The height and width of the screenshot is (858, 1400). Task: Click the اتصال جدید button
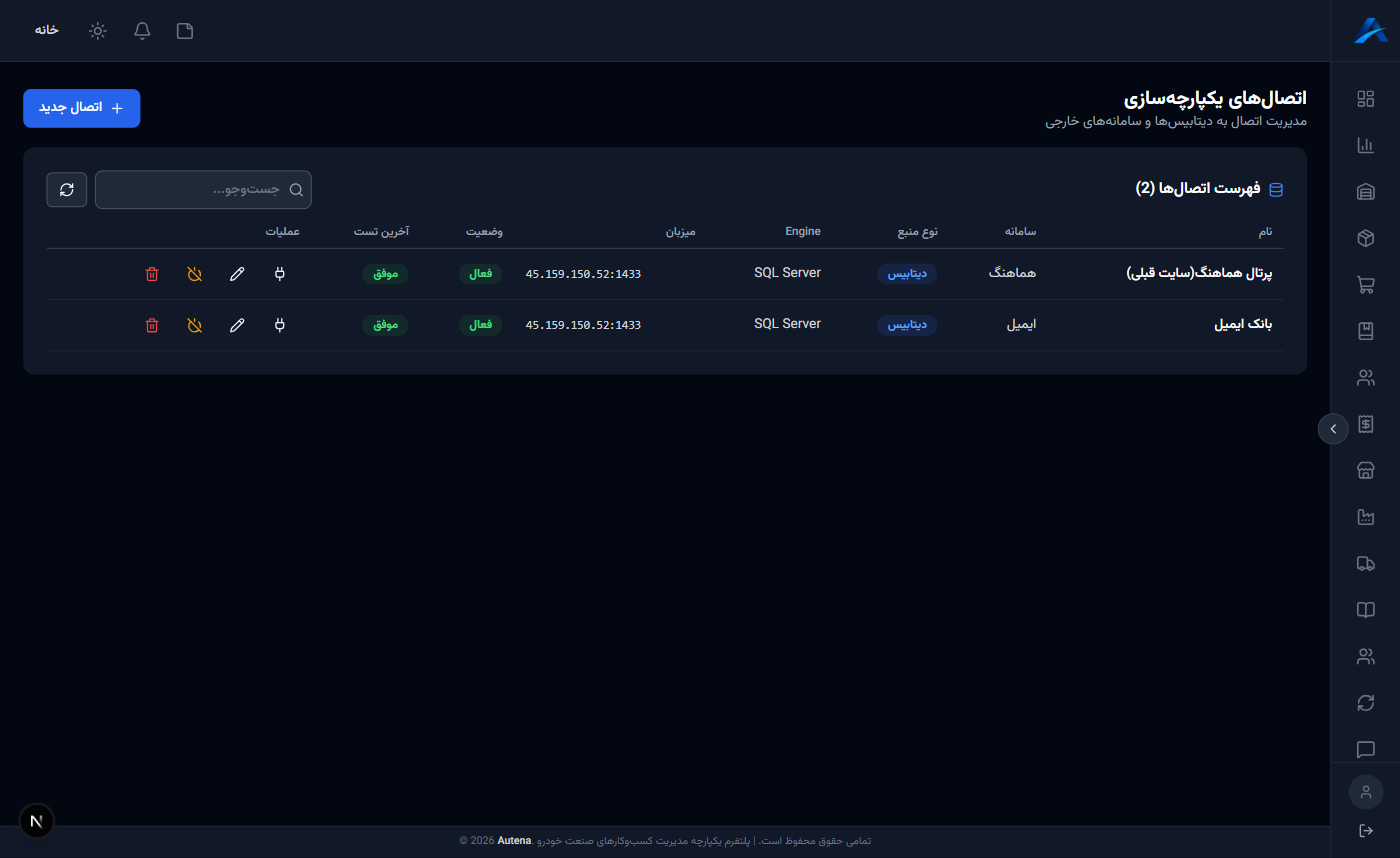[x=82, y=108]
